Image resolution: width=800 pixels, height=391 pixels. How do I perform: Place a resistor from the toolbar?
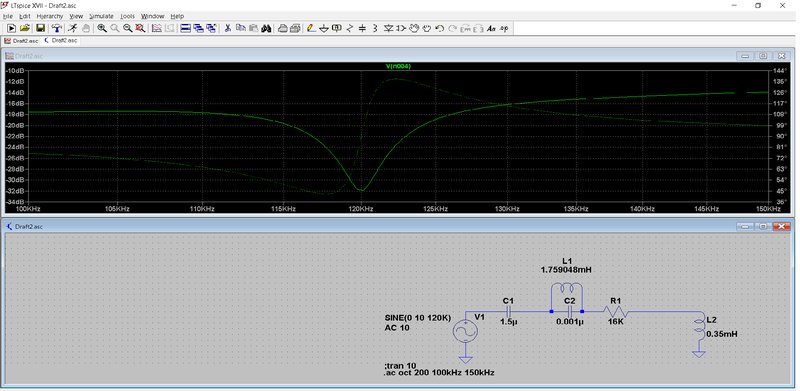(x=349, y=28)
